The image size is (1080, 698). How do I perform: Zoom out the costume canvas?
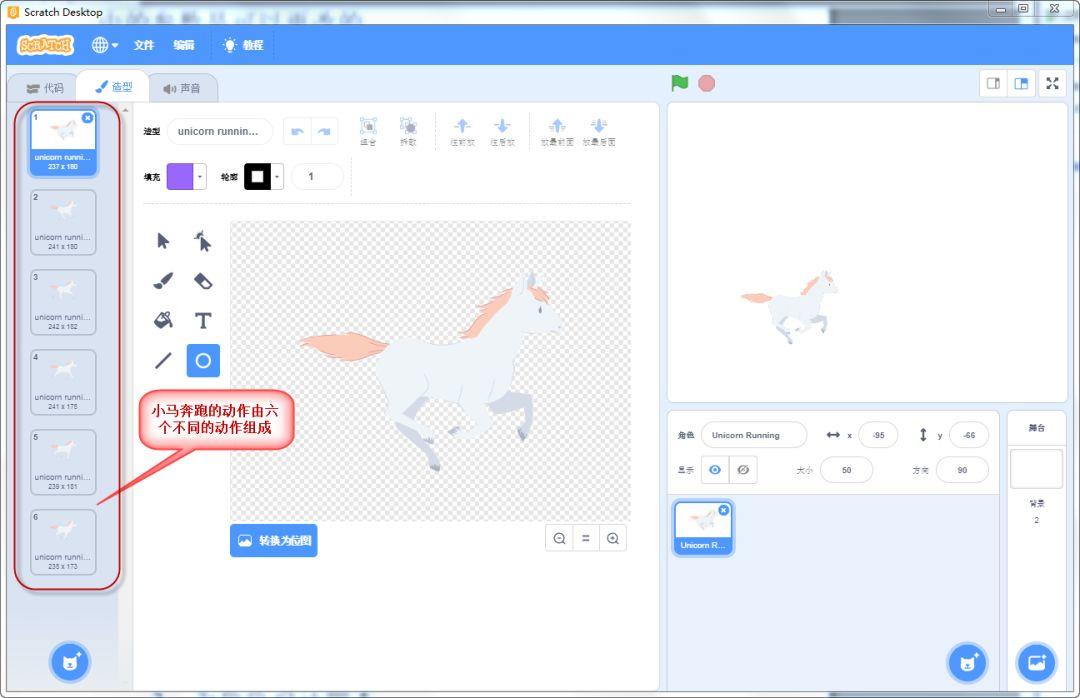point(559,538)
